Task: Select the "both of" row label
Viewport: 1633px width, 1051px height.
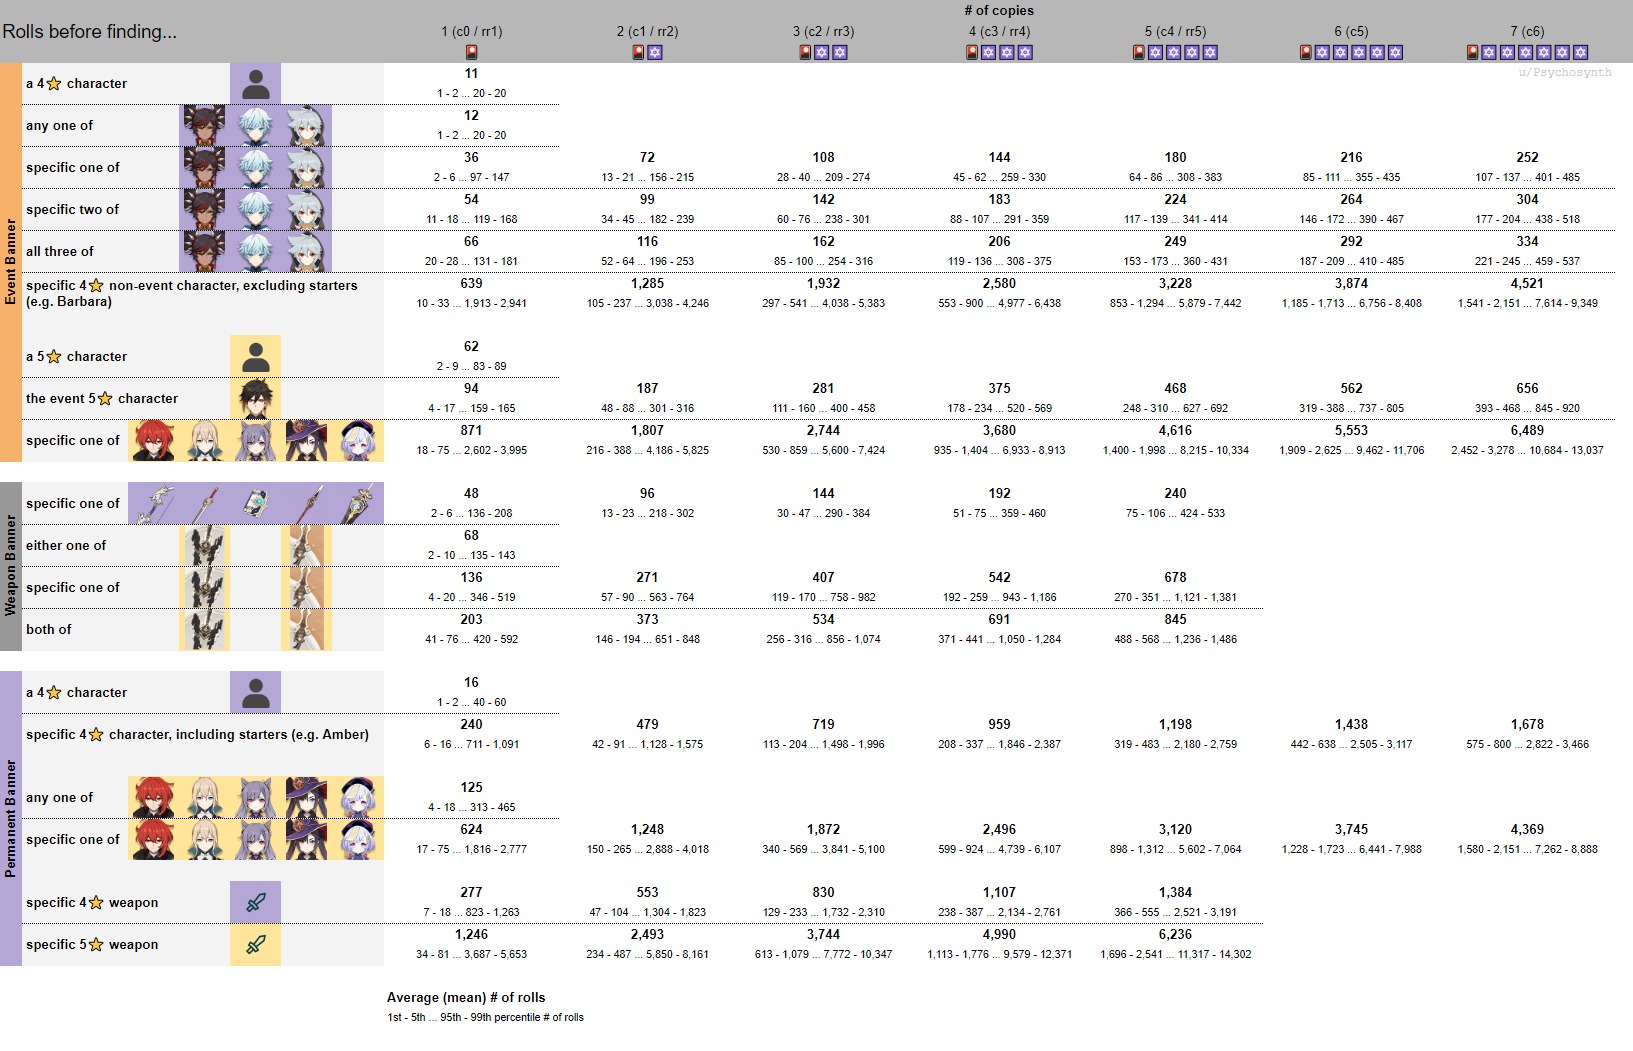Action: 49,629
